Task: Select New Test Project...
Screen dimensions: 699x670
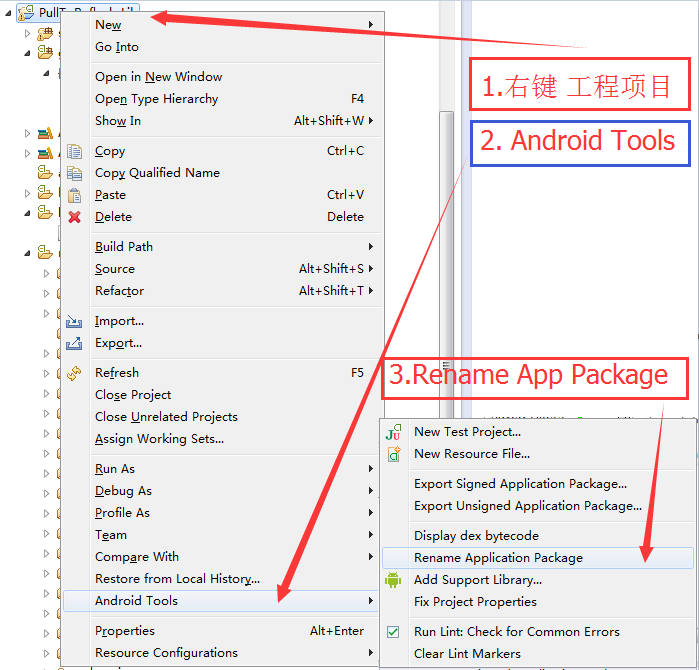Action: coord(538,432)
